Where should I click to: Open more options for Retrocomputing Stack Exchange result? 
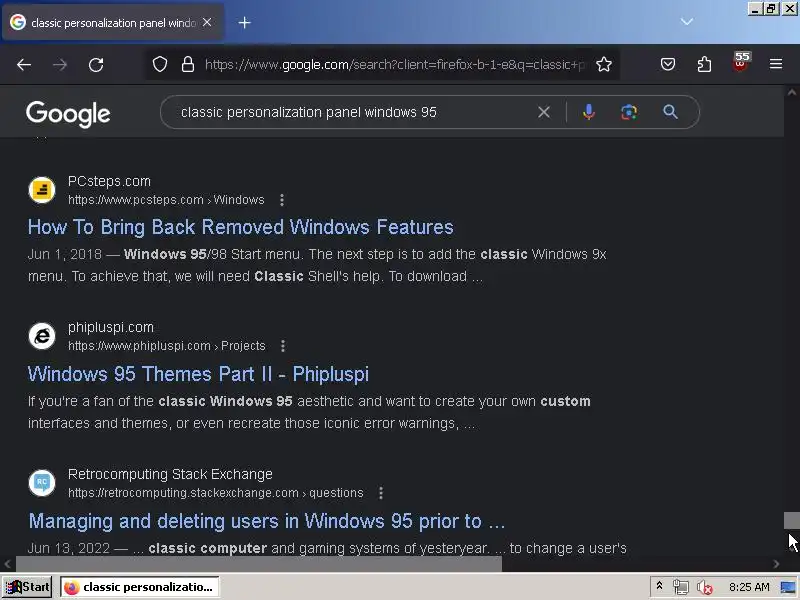pyautogui.click(x=381, y=493)
